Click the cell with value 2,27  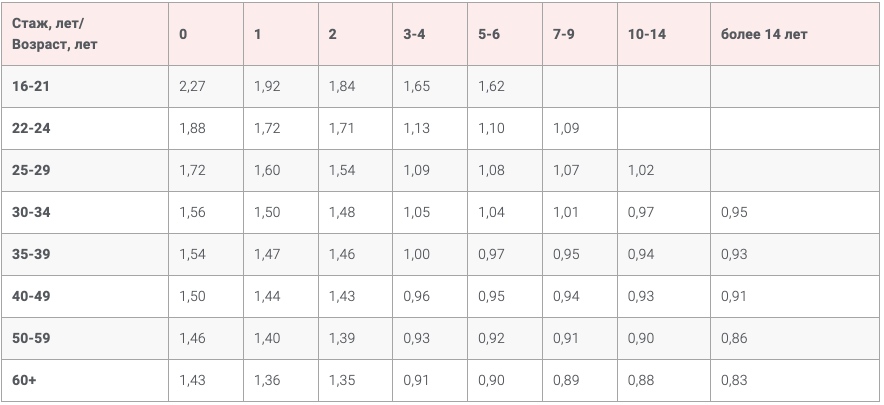[192, 87]
